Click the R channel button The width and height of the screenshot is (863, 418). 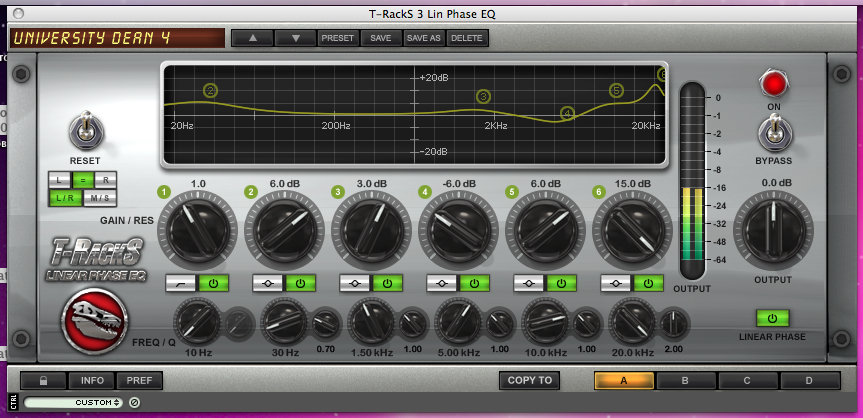[105, 180]
